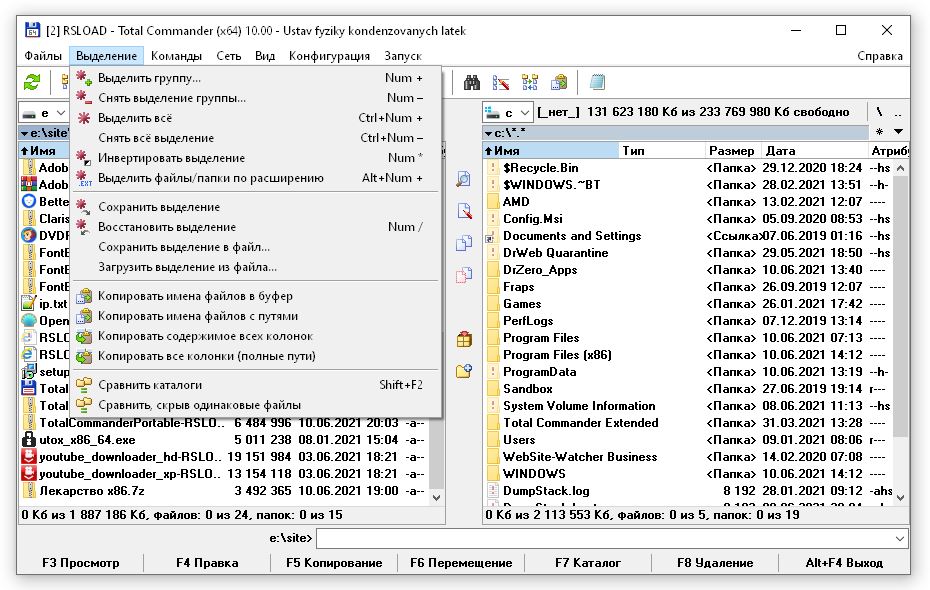Choose Инвертировать выделение entry
The width and height of the screenshot is (930, 590).
coord(256,158)
